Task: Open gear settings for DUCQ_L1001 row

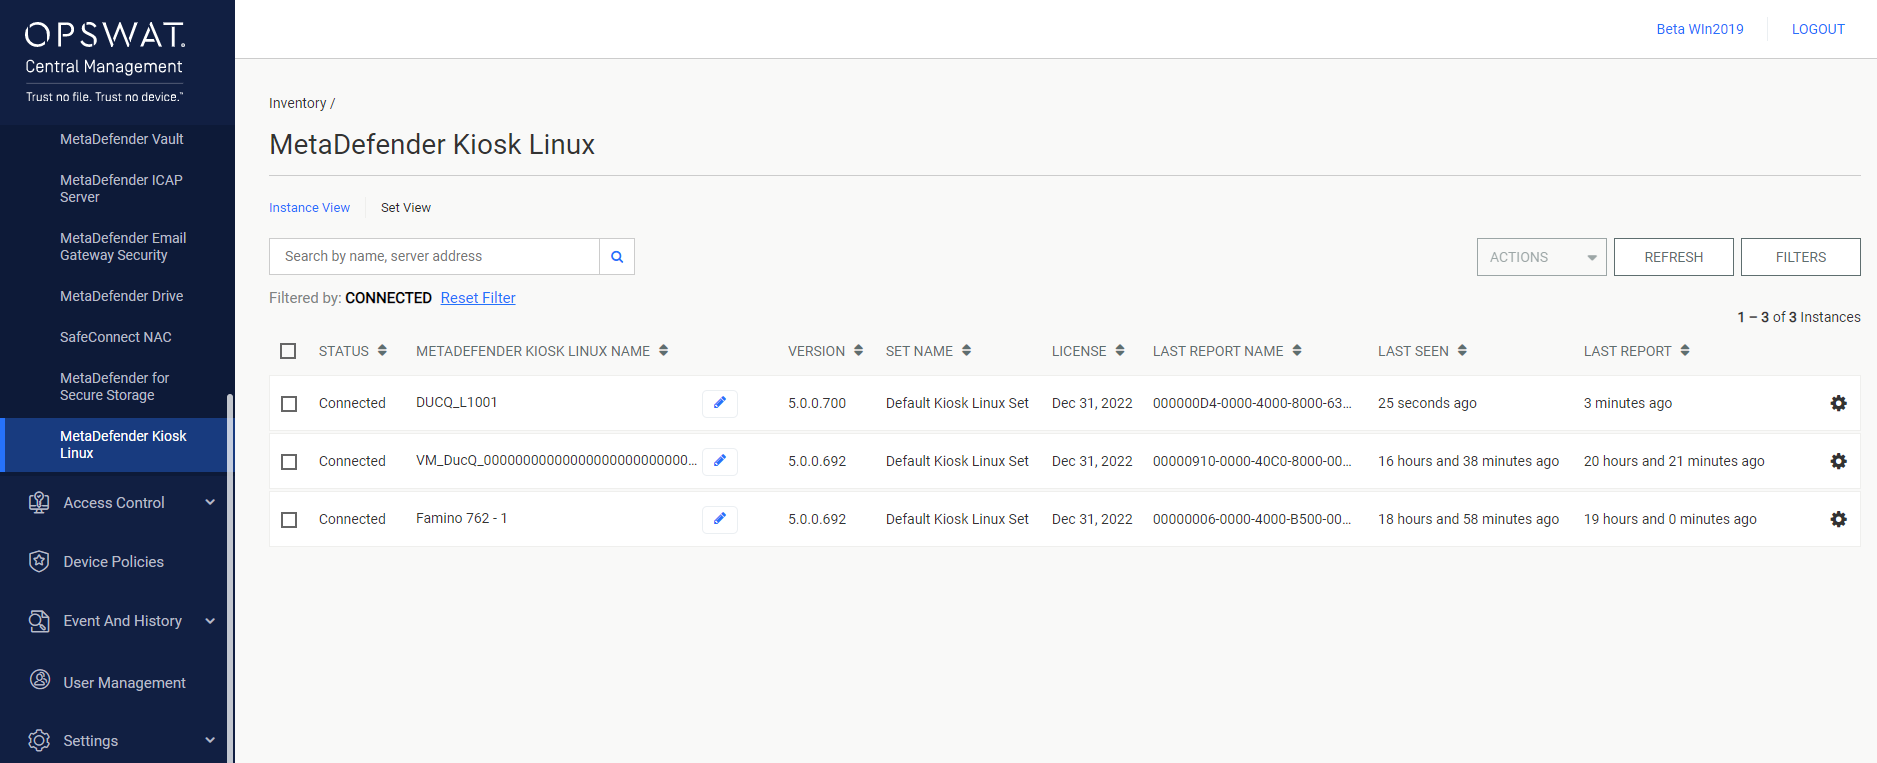Action: coord(1838,403)
